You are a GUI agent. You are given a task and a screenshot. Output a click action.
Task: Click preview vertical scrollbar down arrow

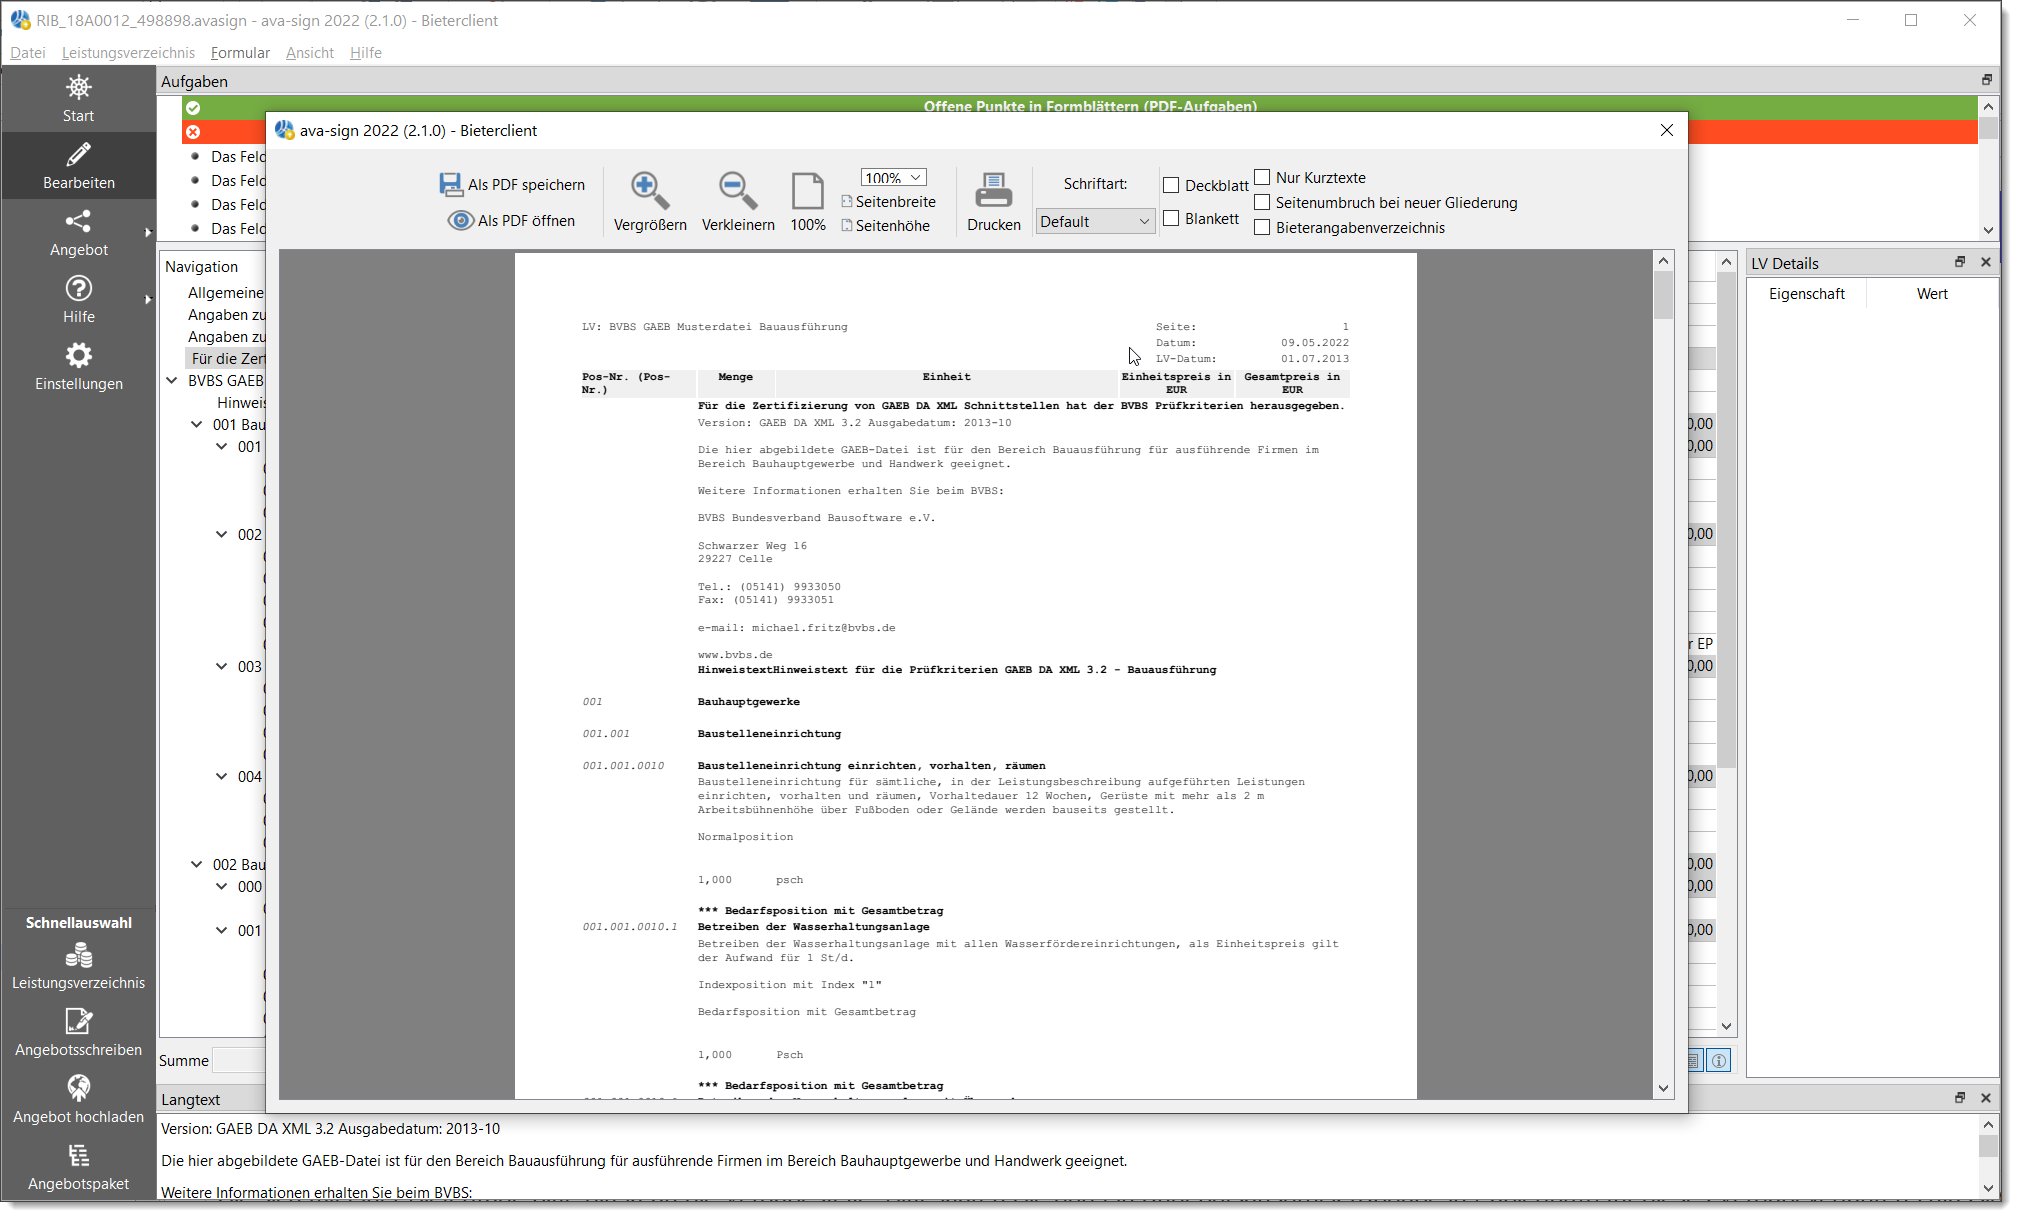point(1663,1088)
